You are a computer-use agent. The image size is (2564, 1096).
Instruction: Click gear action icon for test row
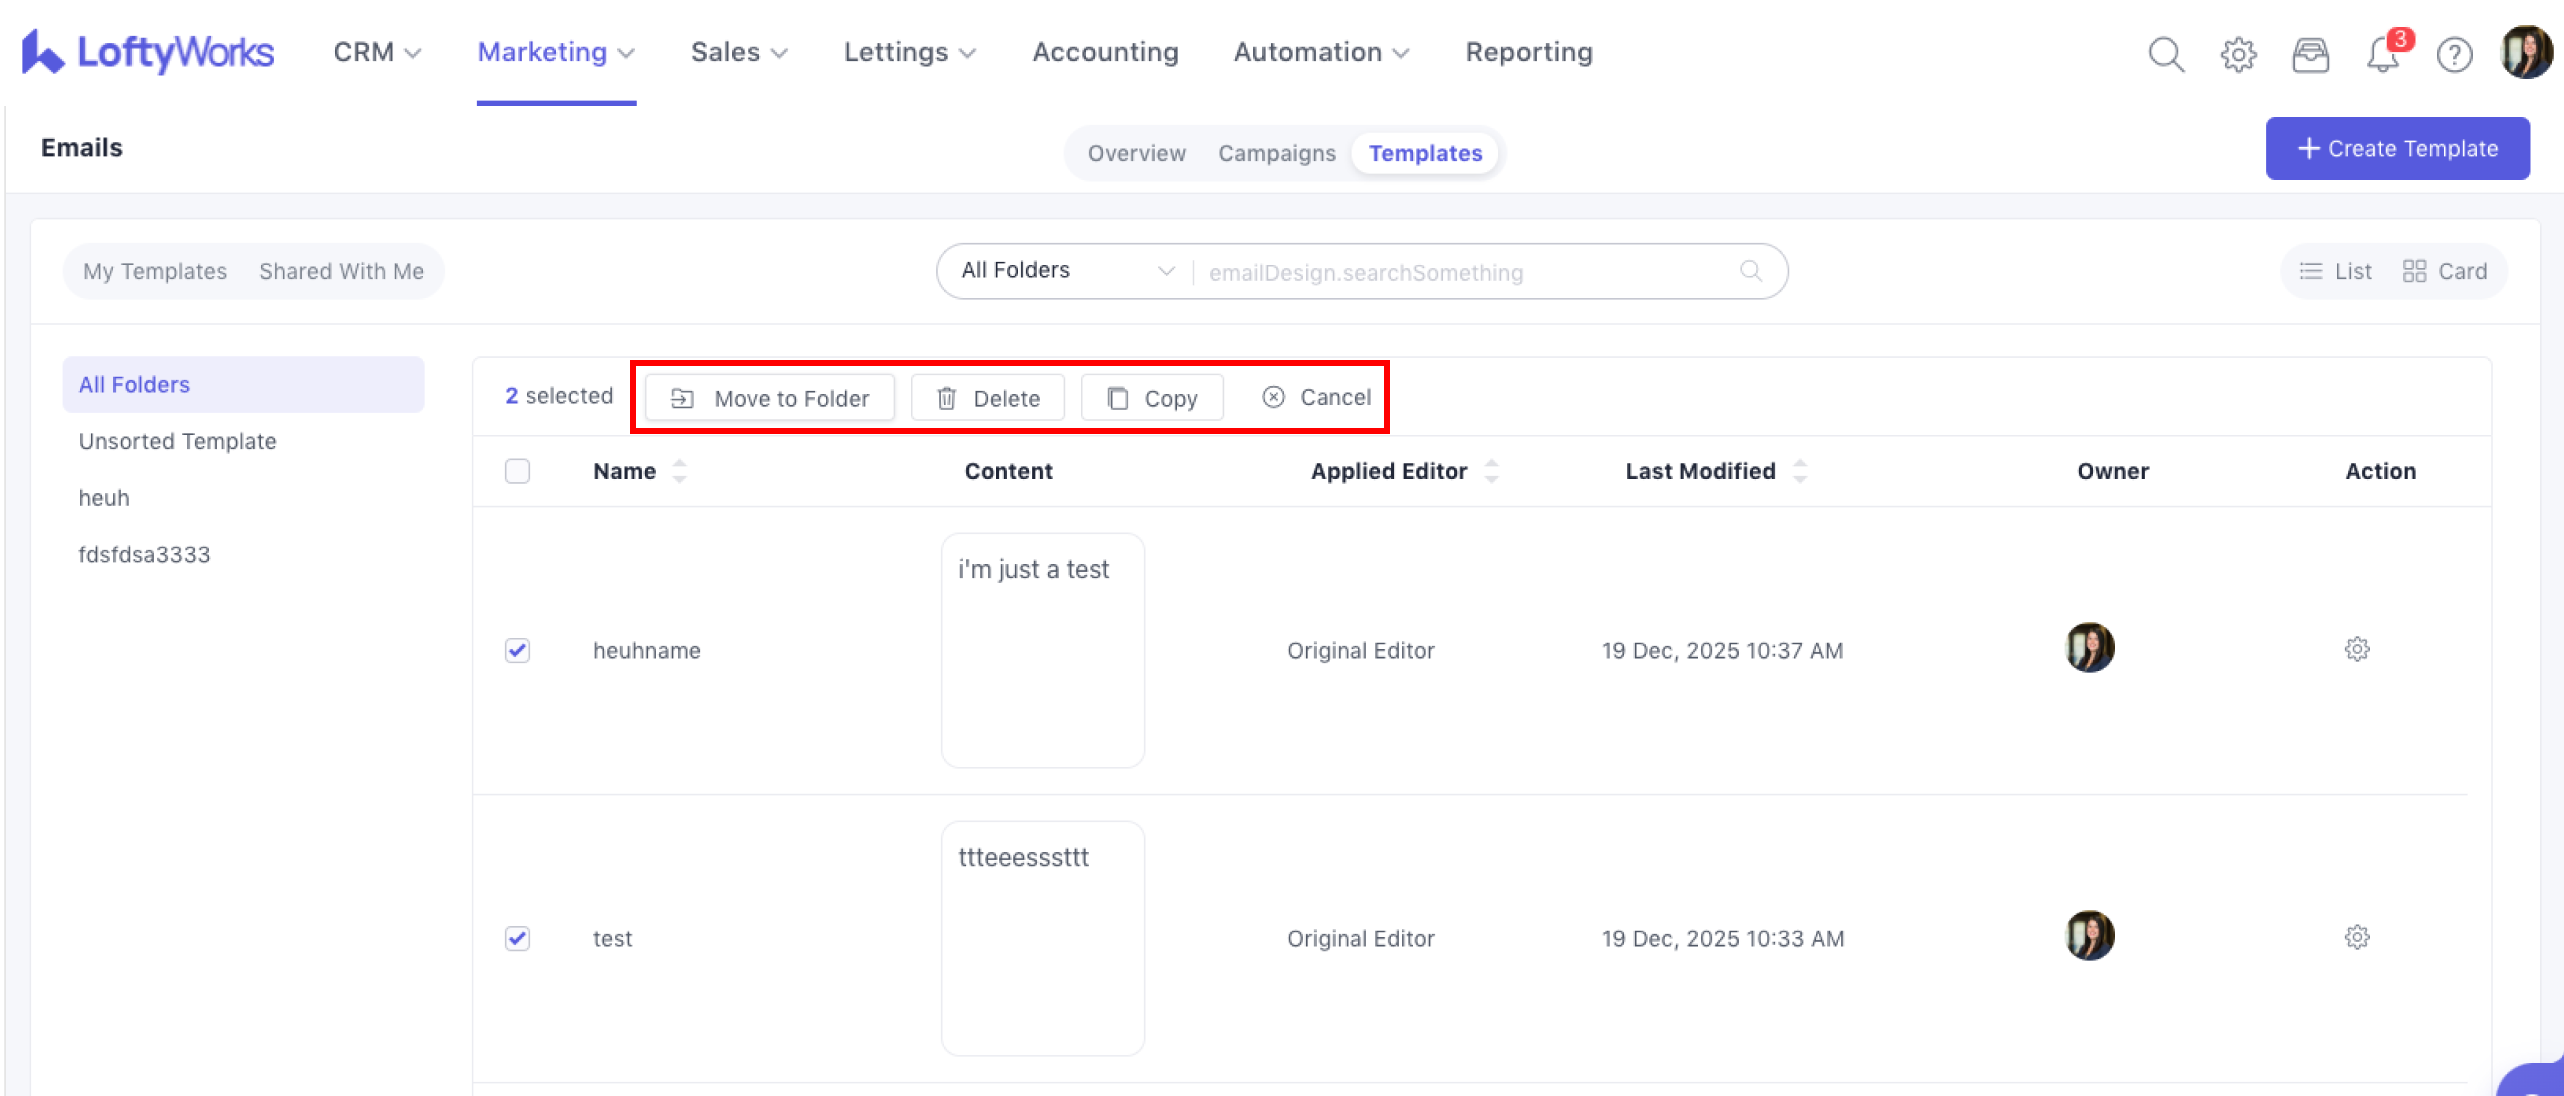coord(2357,937)
